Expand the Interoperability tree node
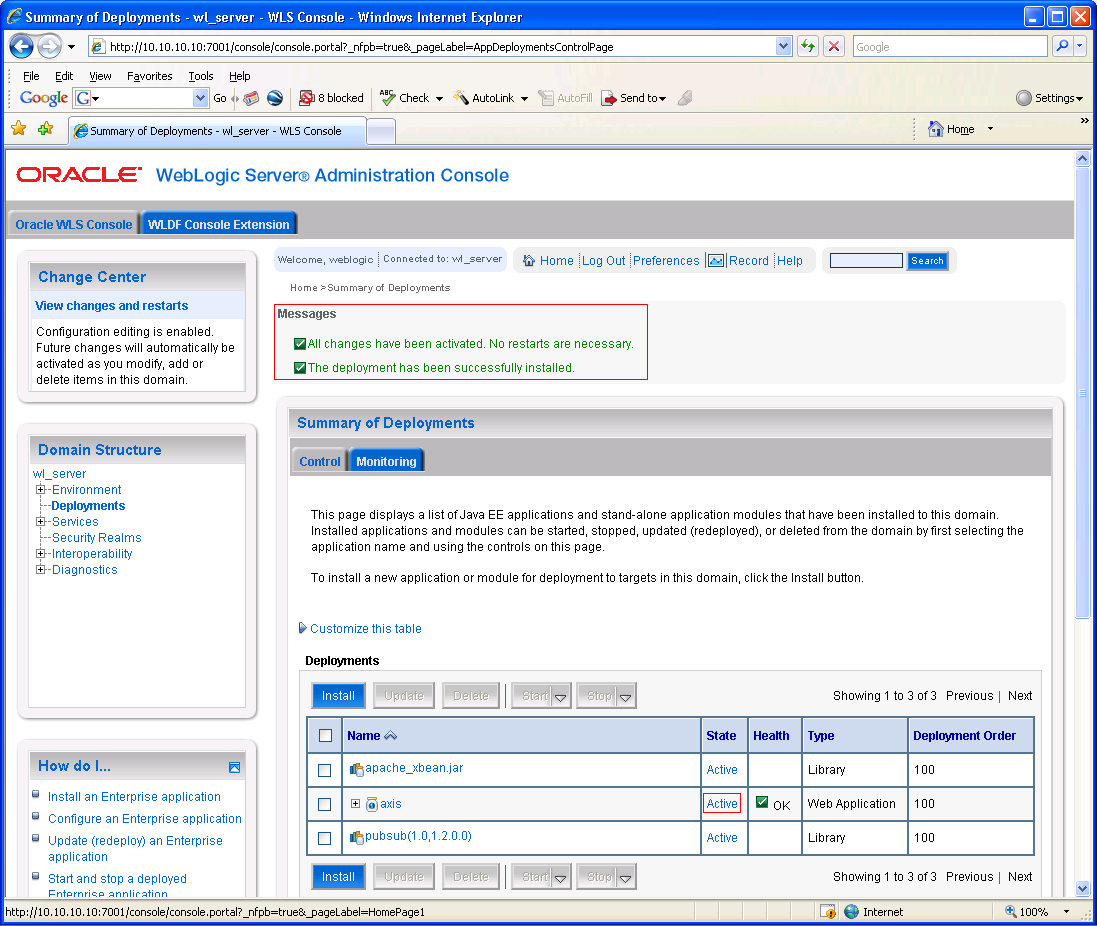This screenshot has height=926, width=1097. tap(41, 554)
